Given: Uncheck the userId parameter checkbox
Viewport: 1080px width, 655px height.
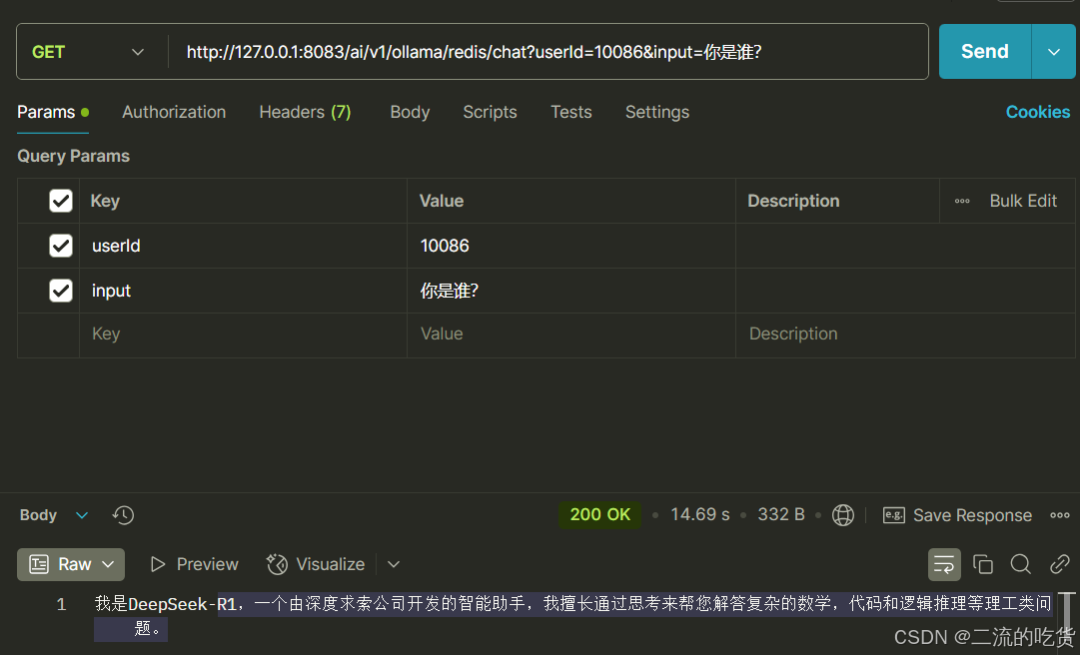Looking at the screenshot, I should (61, 246).
